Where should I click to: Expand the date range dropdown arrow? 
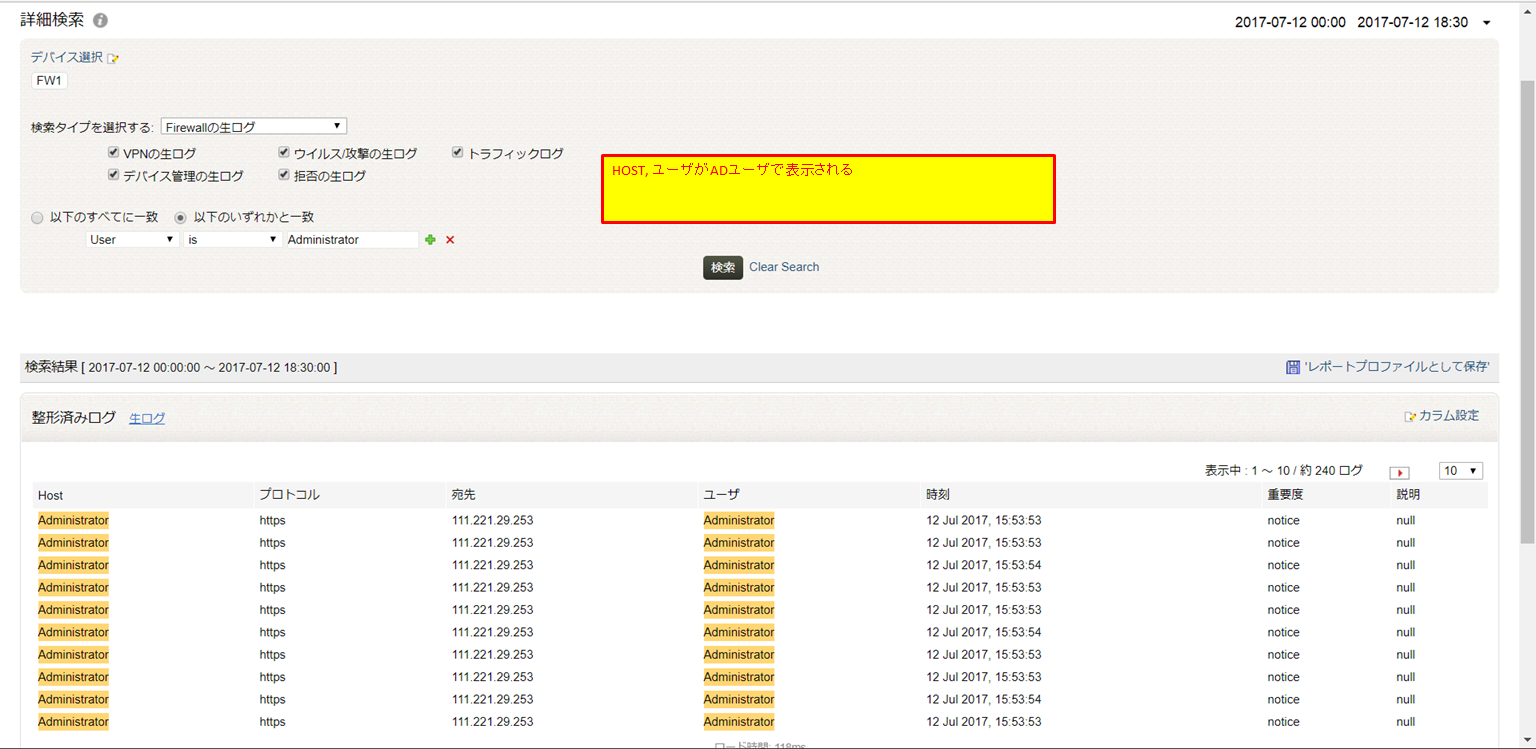click(1487, 23)
